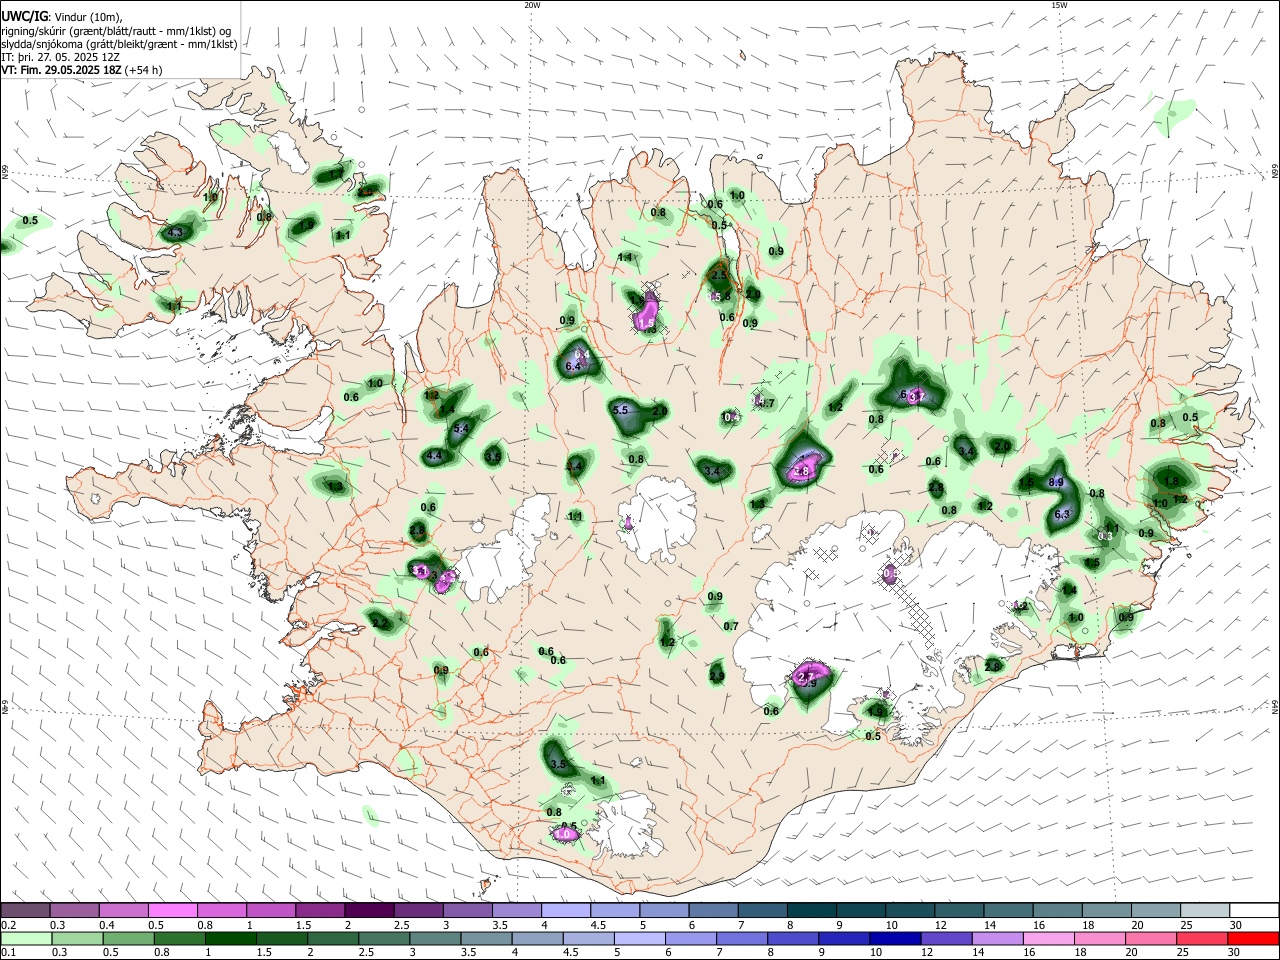The height and width of the screenshot is (960, 1280).
Task: Click the '0.1' label on the lower scale
Action: pos(8,953)
